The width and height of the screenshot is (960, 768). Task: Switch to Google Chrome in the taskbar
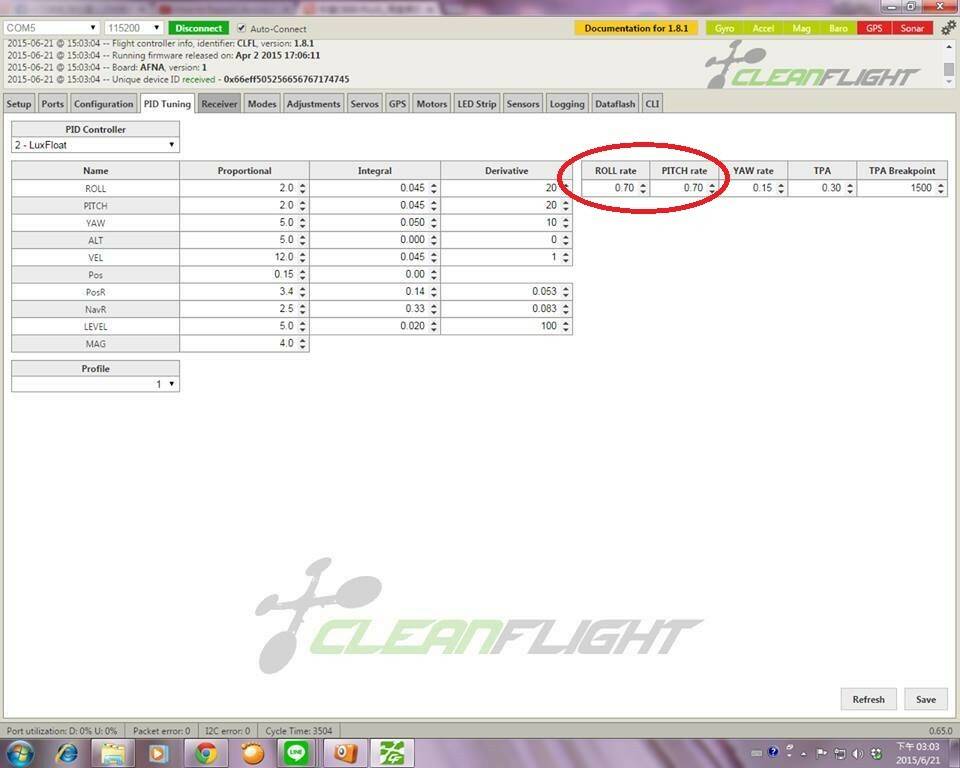coord(206,753)
